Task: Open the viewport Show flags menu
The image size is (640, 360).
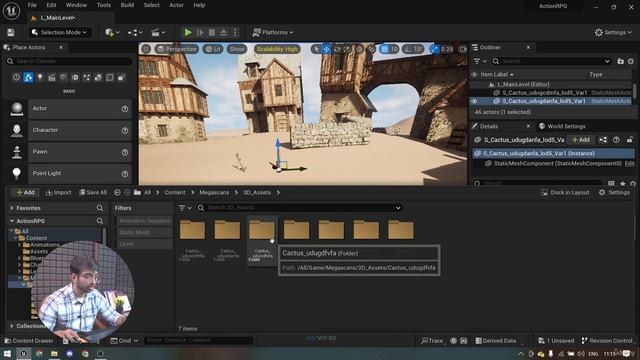Action: pyautogui.click(x=237, y=49)
